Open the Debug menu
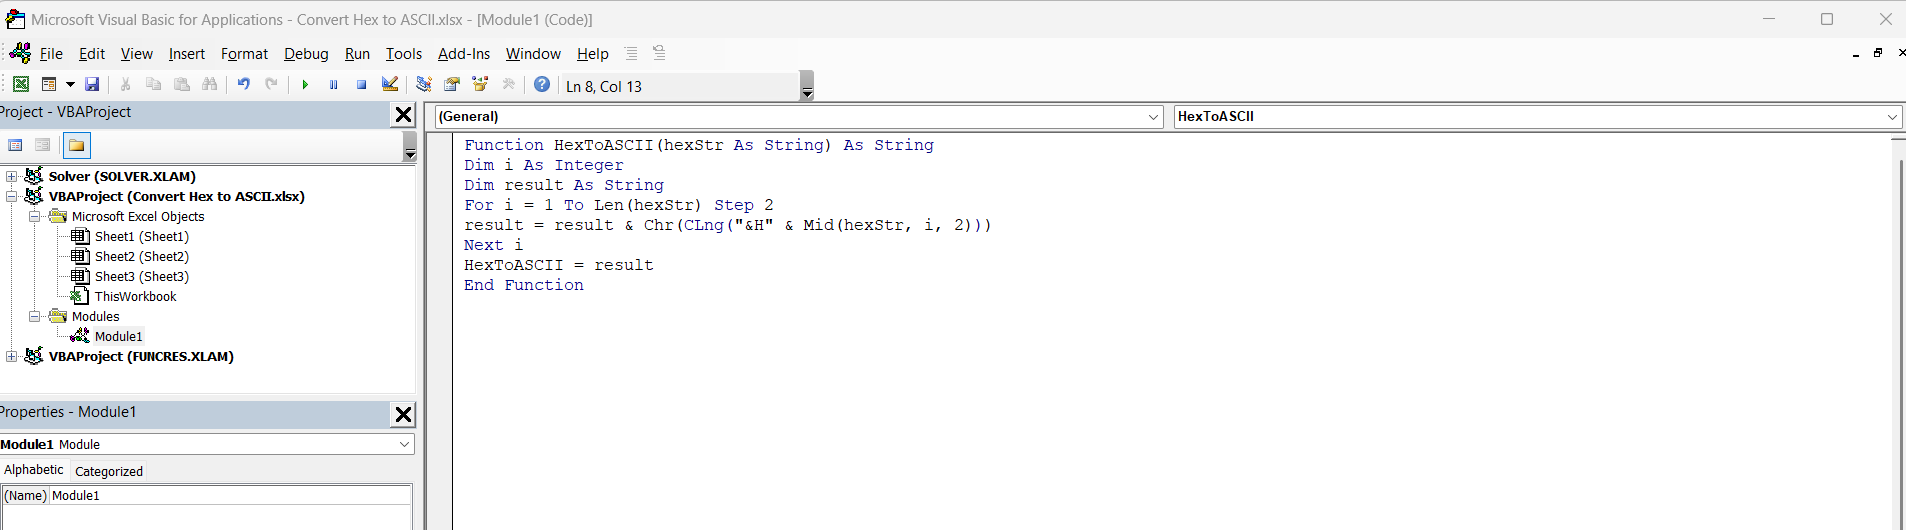 [306, 54]
